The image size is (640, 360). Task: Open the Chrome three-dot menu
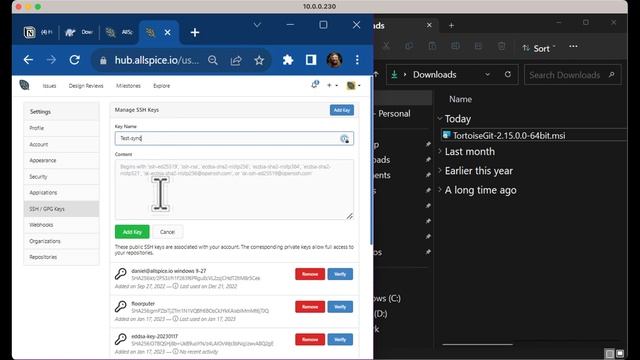357,60
